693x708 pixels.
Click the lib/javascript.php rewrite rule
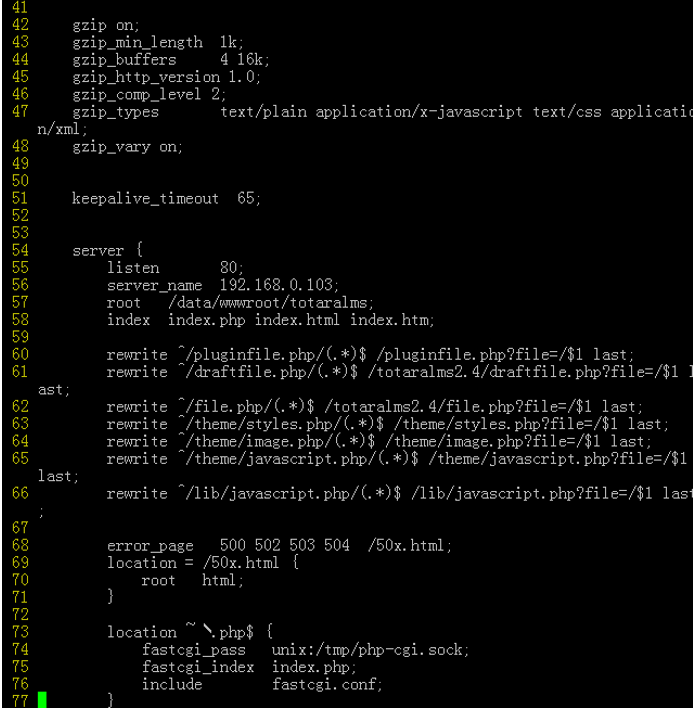point(400,494)
